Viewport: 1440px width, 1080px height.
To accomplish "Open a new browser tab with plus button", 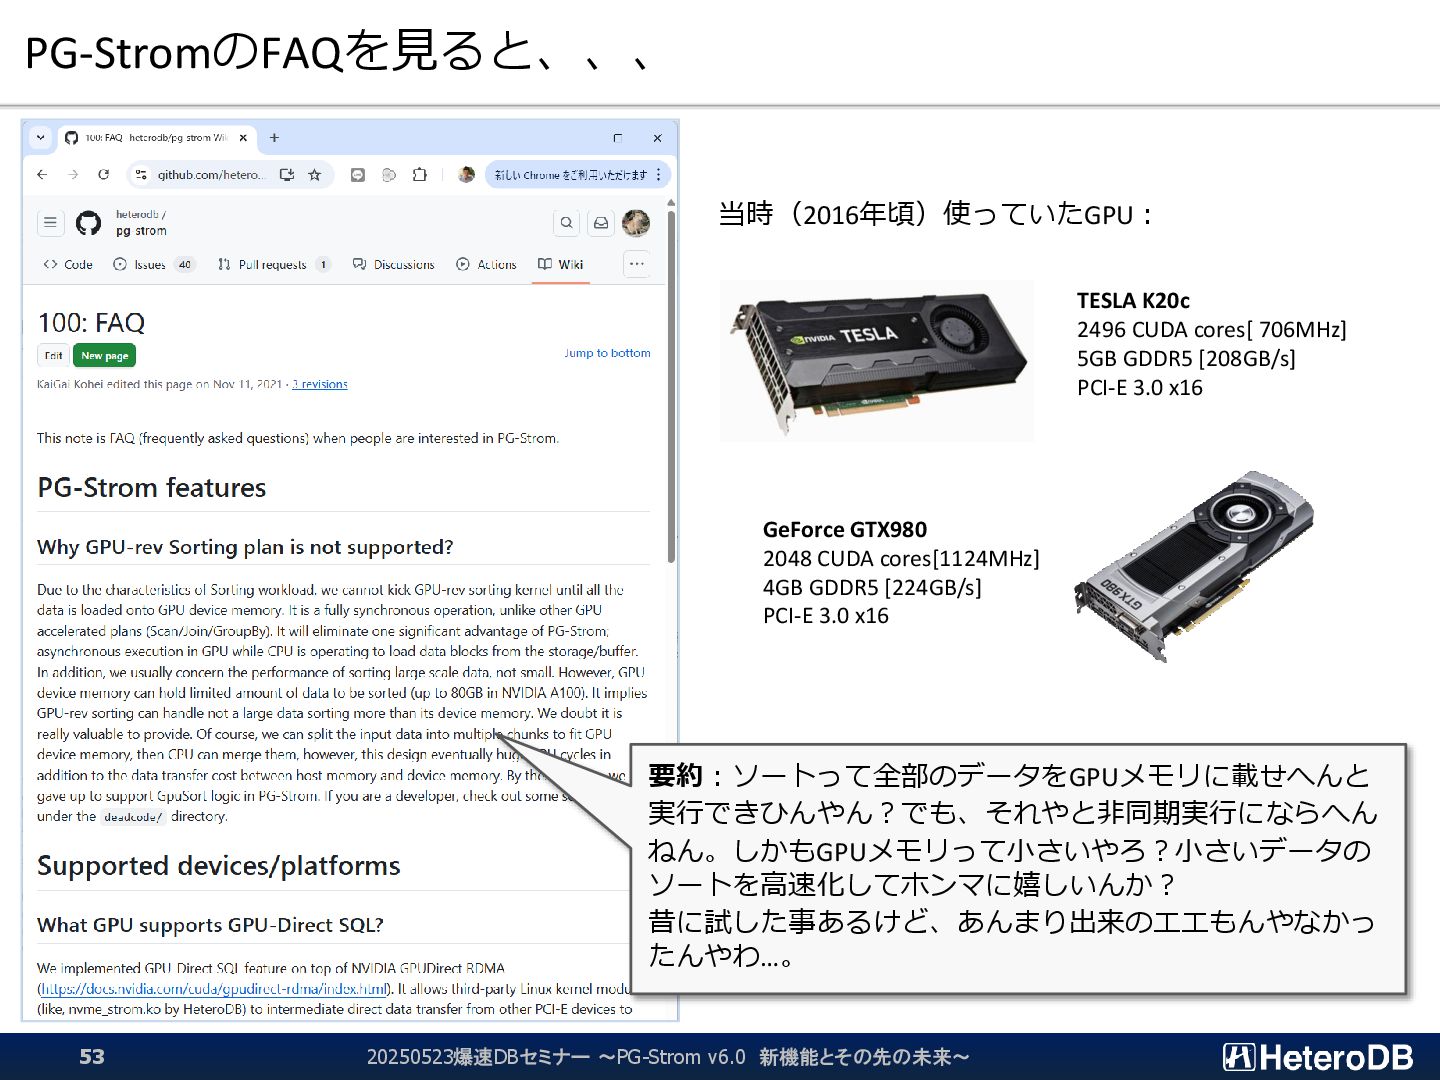I will click(274, 138).
